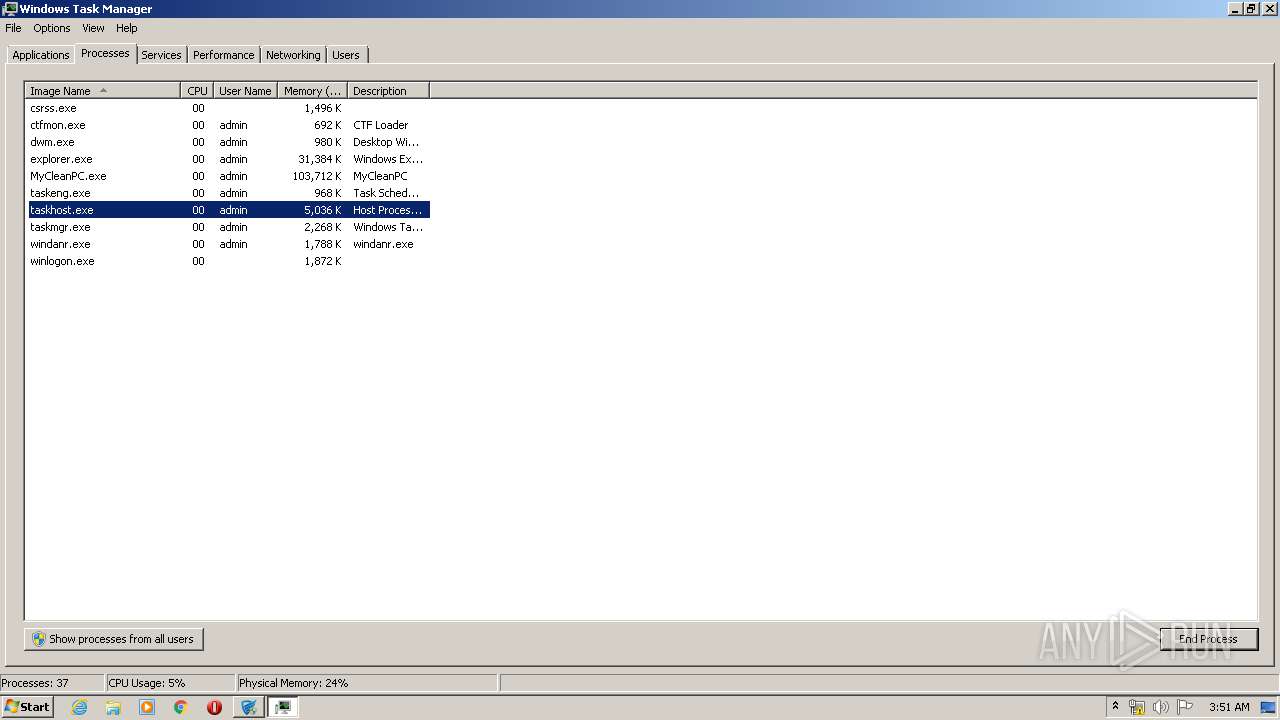Image resolution: width=1280 pixels, height=720 pixels.
Task: Select the dwm.exe process row
Action: click(x=228, y=142)
